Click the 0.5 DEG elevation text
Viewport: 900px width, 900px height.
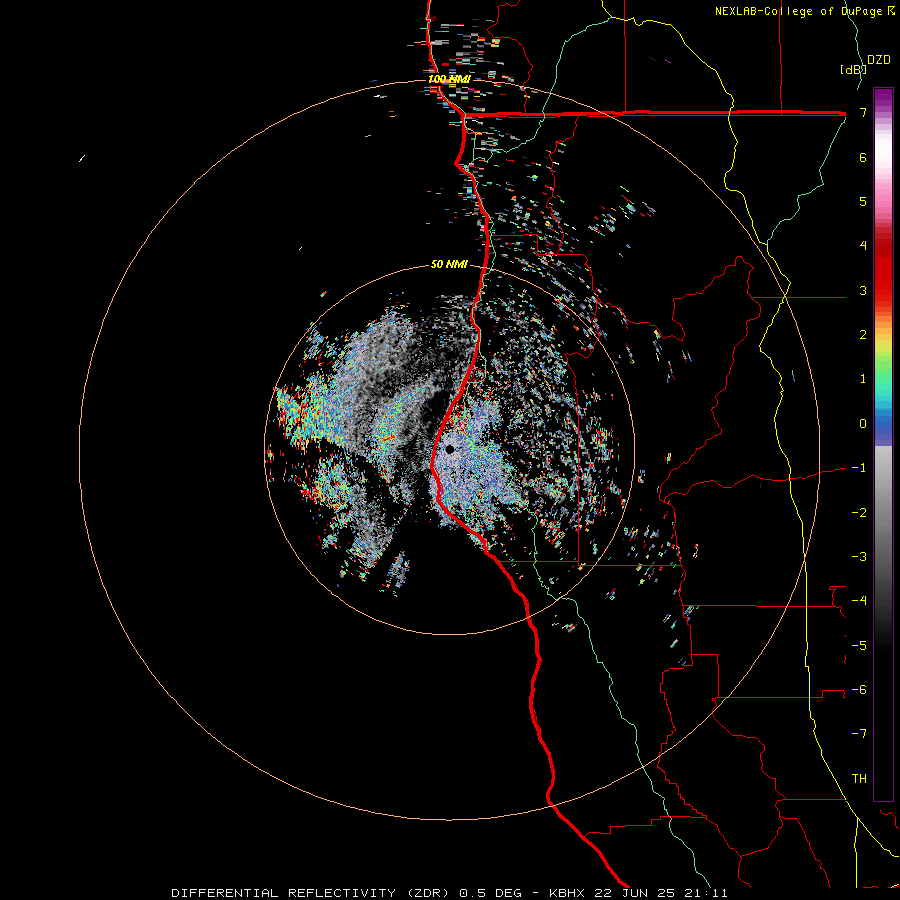click(x=490, y=893)
